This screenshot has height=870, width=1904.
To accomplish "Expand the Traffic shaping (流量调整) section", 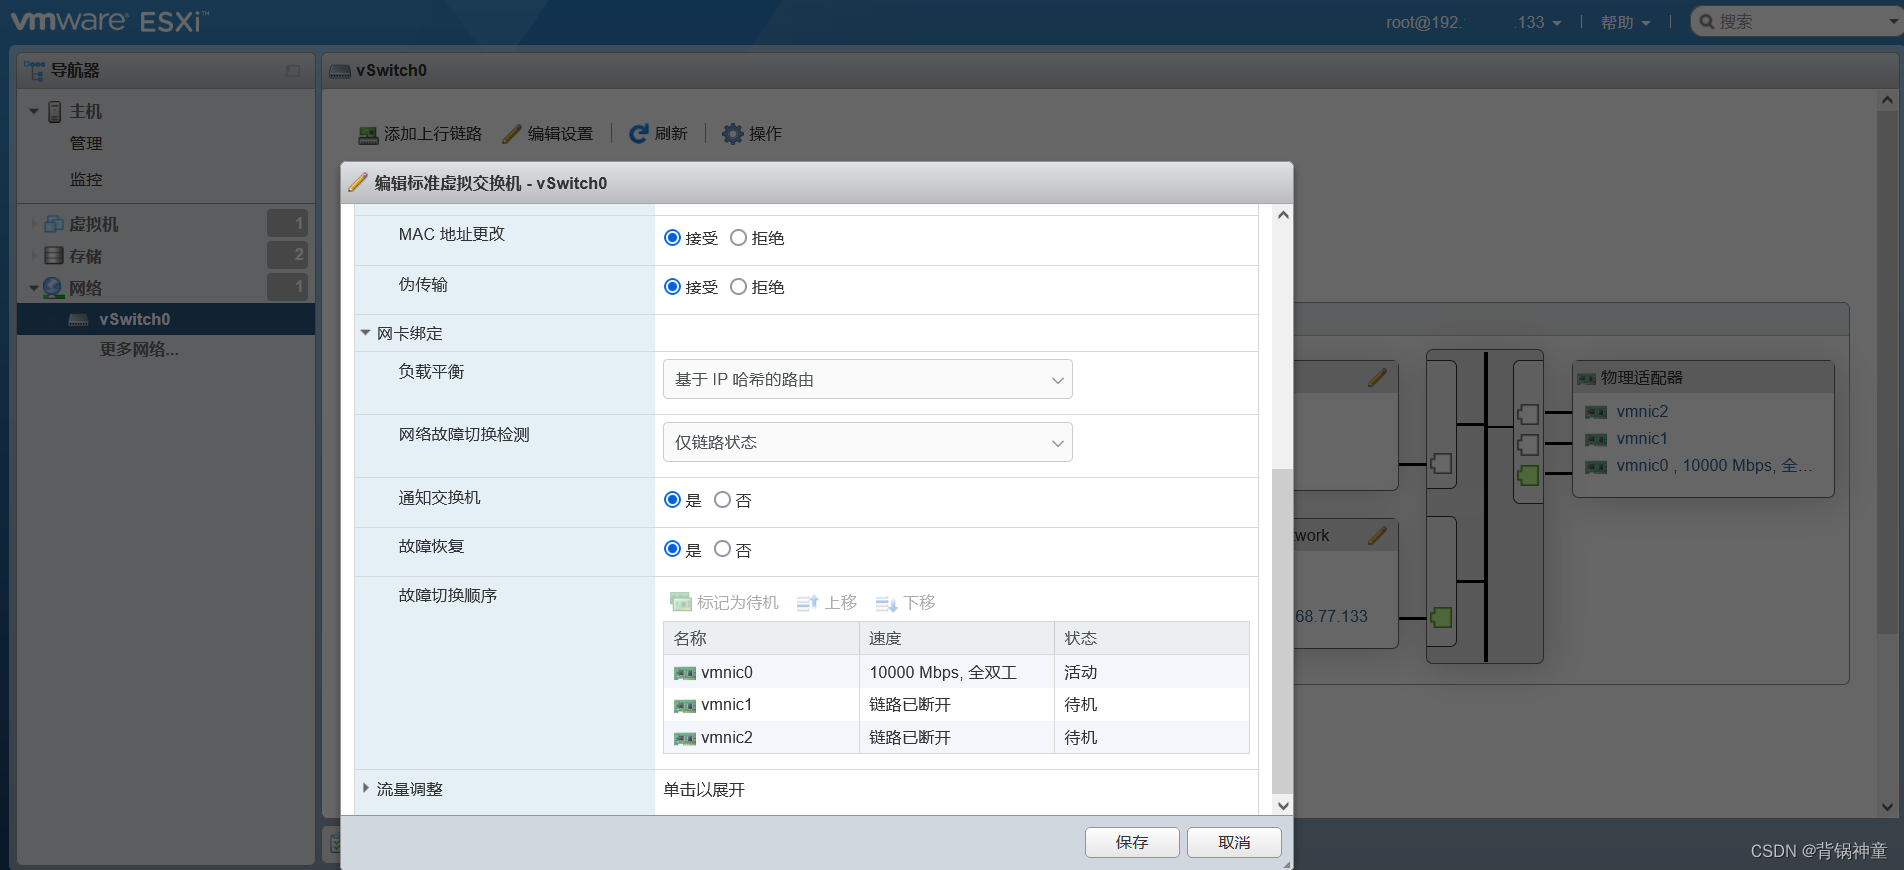I will pos(365,788).
